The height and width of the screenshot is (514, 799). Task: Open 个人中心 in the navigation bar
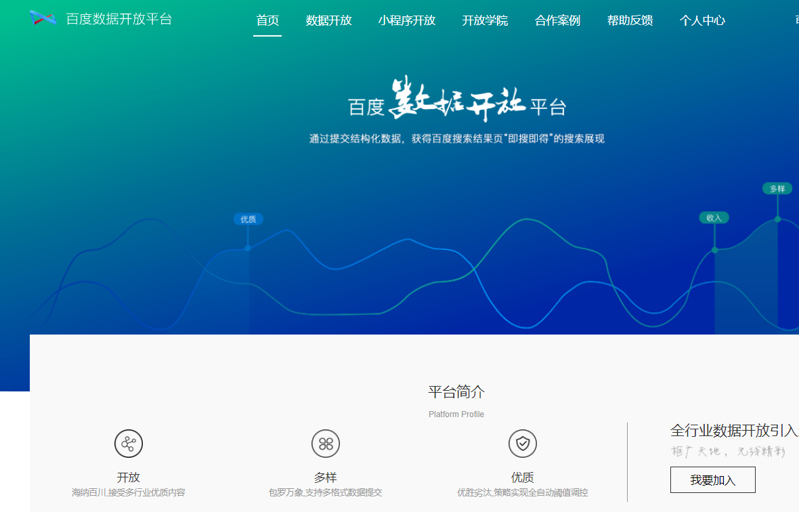coord(702,20)
